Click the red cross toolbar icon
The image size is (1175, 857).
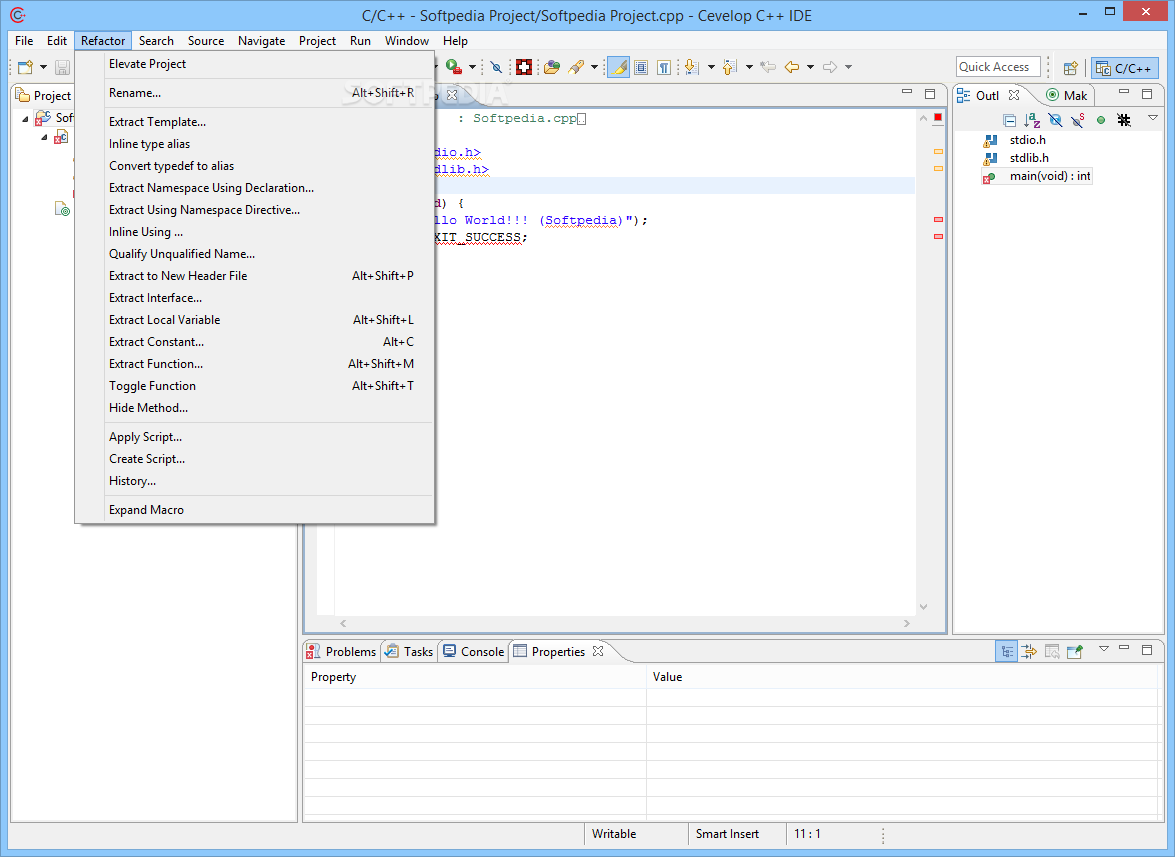point(524,67)
